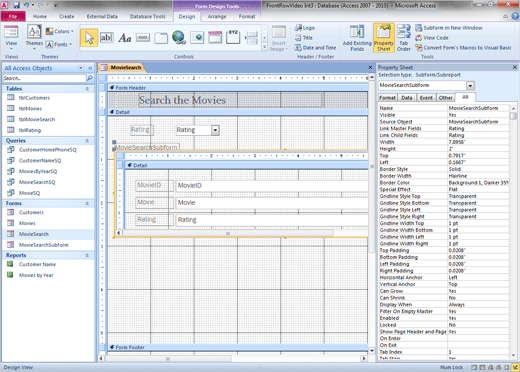Screen dimensions: 520x372
Task: Insert Page Break control
Action: tap(251, 38)
